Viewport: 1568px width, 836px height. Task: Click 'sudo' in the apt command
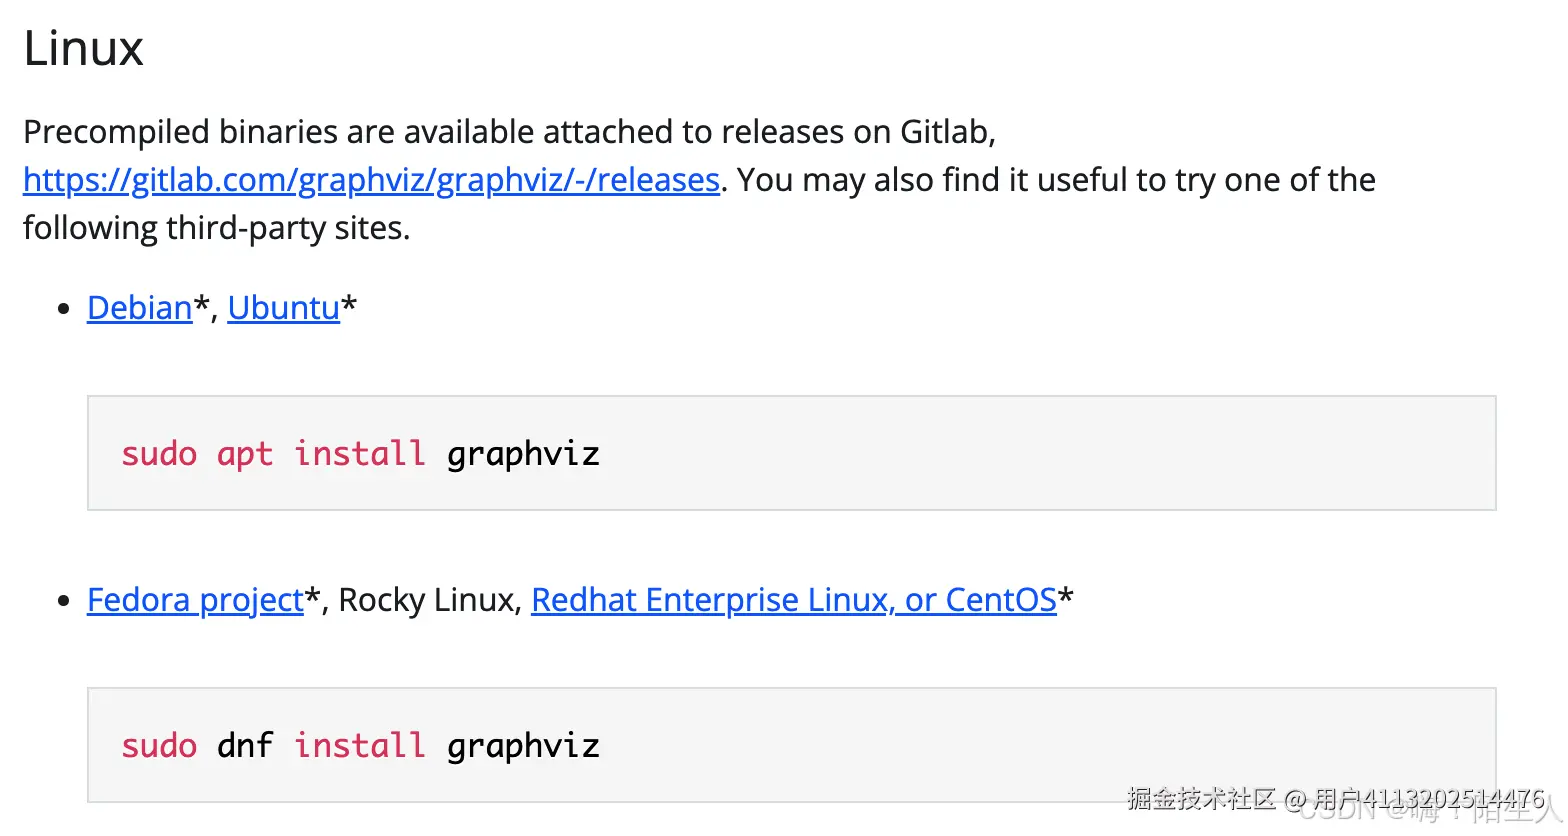click(x=159, y=454)
